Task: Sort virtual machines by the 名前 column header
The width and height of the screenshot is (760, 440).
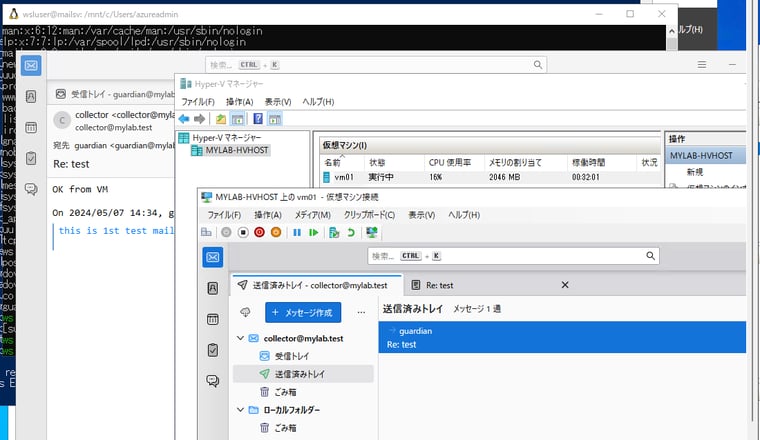Action: click(342, 162)
